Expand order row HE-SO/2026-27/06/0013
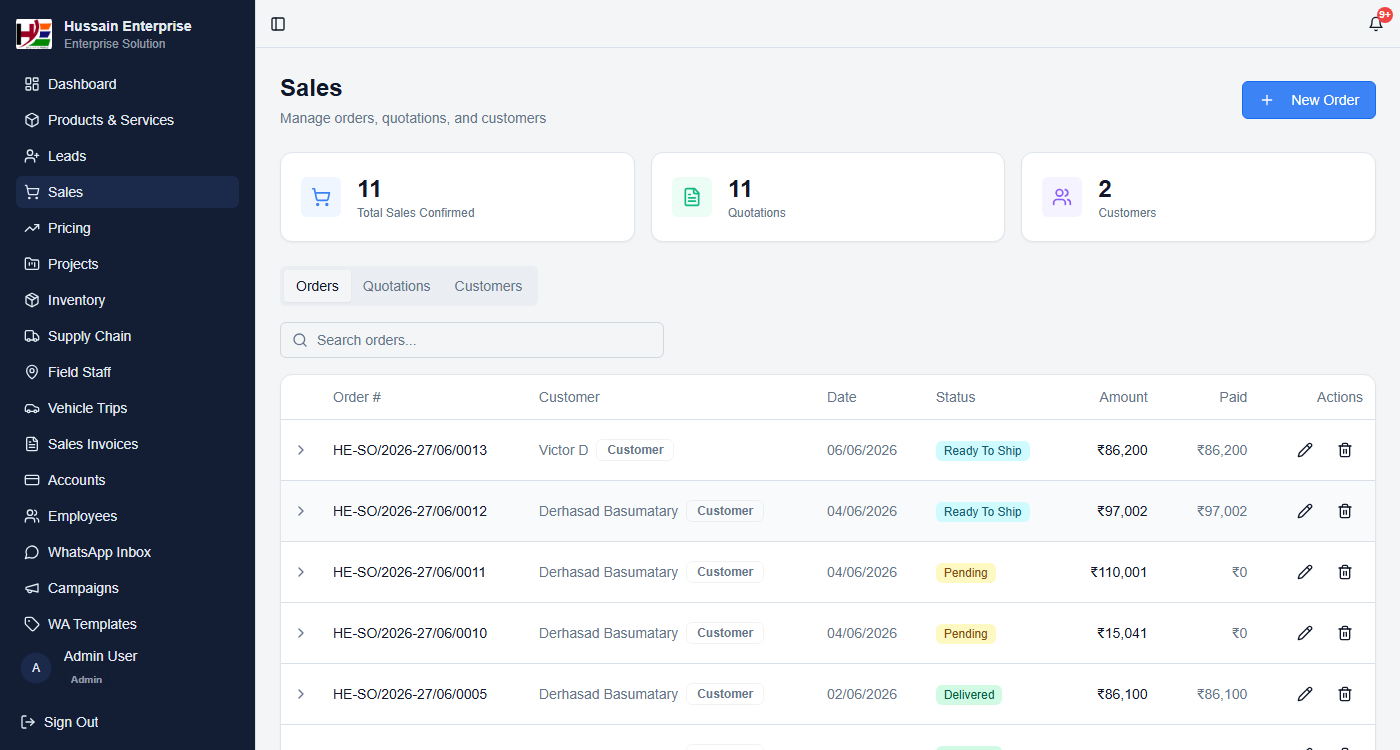Viewport: 1400px width, 750px height. click(301, 450)
